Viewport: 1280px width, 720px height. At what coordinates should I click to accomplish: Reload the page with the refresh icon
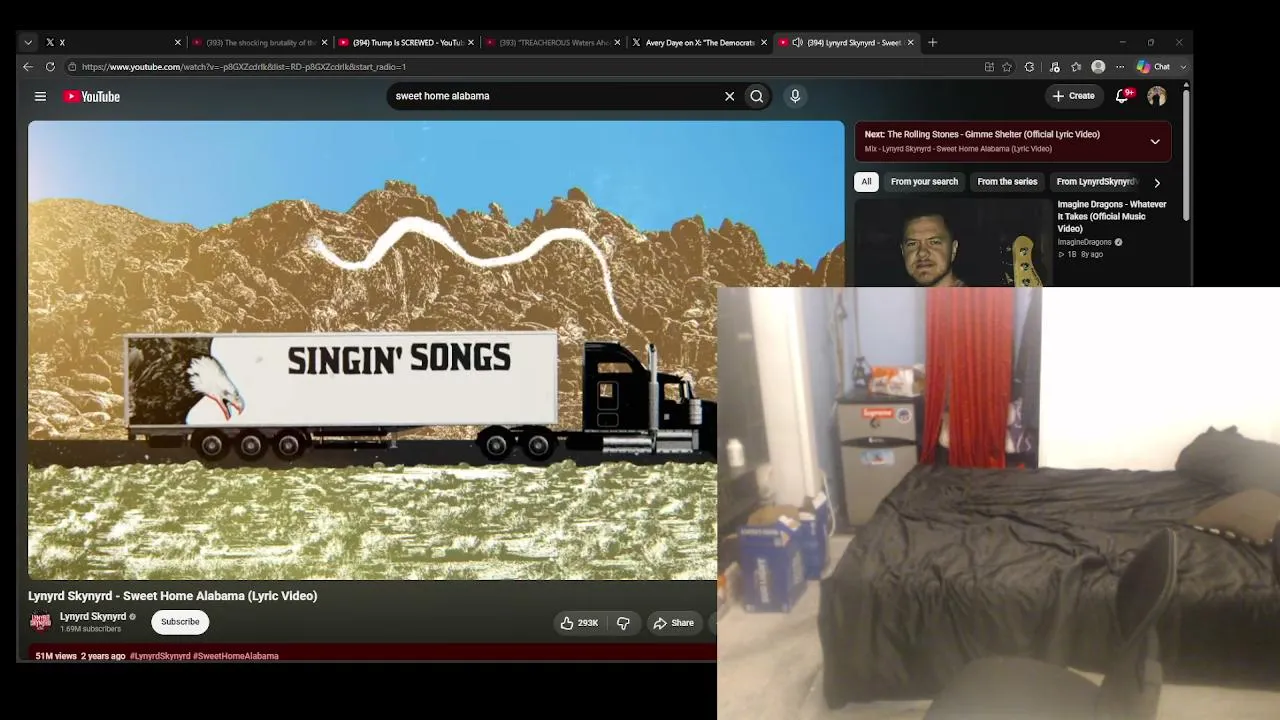[x=50, y=67]
